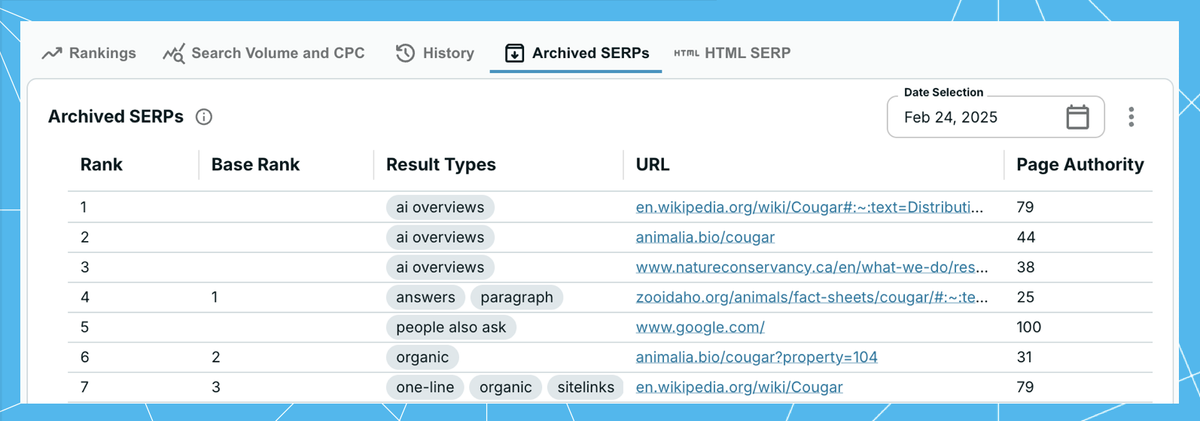Select the Archived SERPs tab

(x=576, y=53)
